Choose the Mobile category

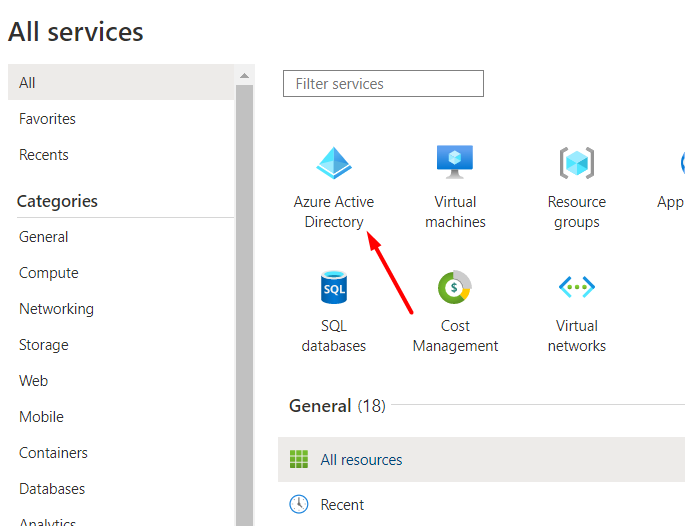pos(42,417)
